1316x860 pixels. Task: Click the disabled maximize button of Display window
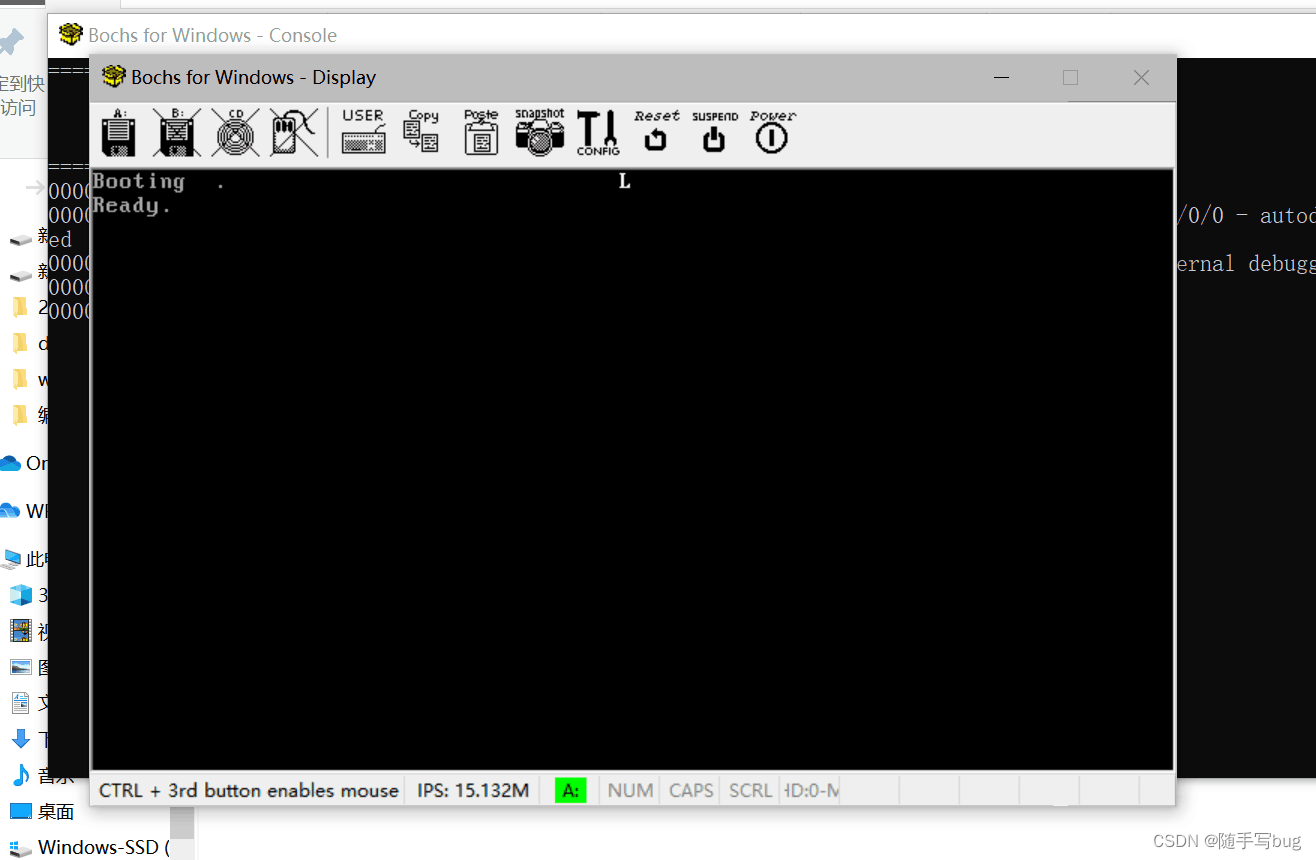[1071, 77]
